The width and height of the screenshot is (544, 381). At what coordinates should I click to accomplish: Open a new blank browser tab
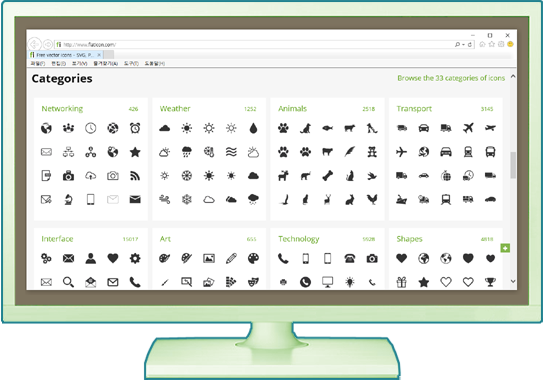click(109, 55)
